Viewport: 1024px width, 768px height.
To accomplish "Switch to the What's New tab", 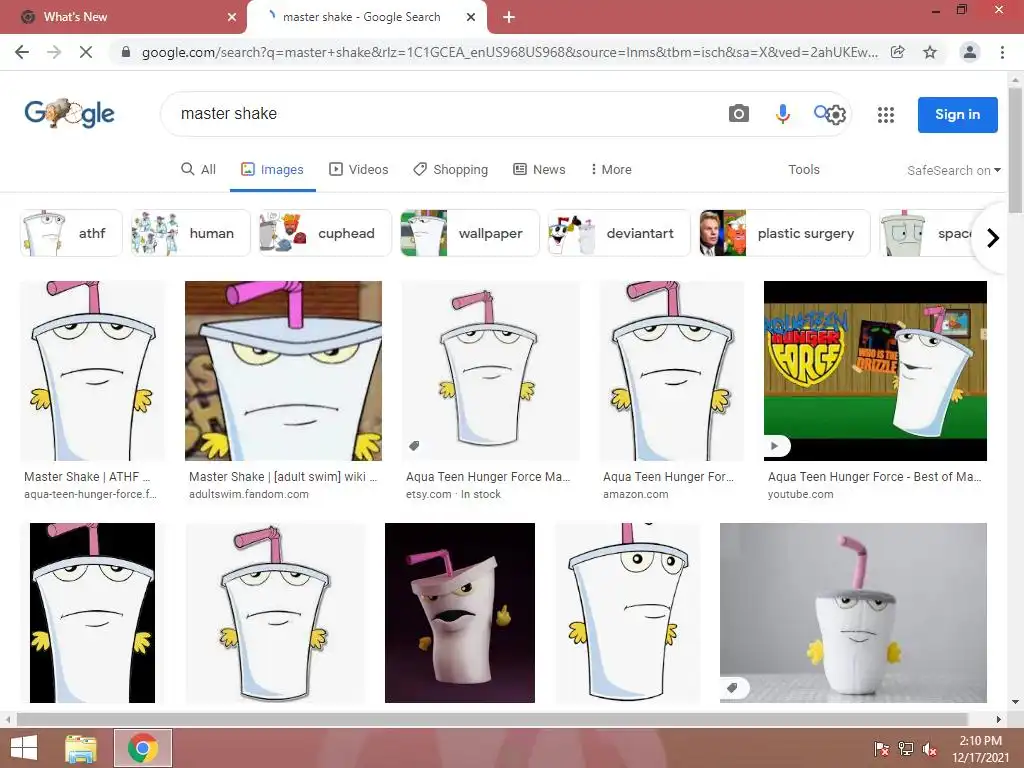I will click(124, 17).
